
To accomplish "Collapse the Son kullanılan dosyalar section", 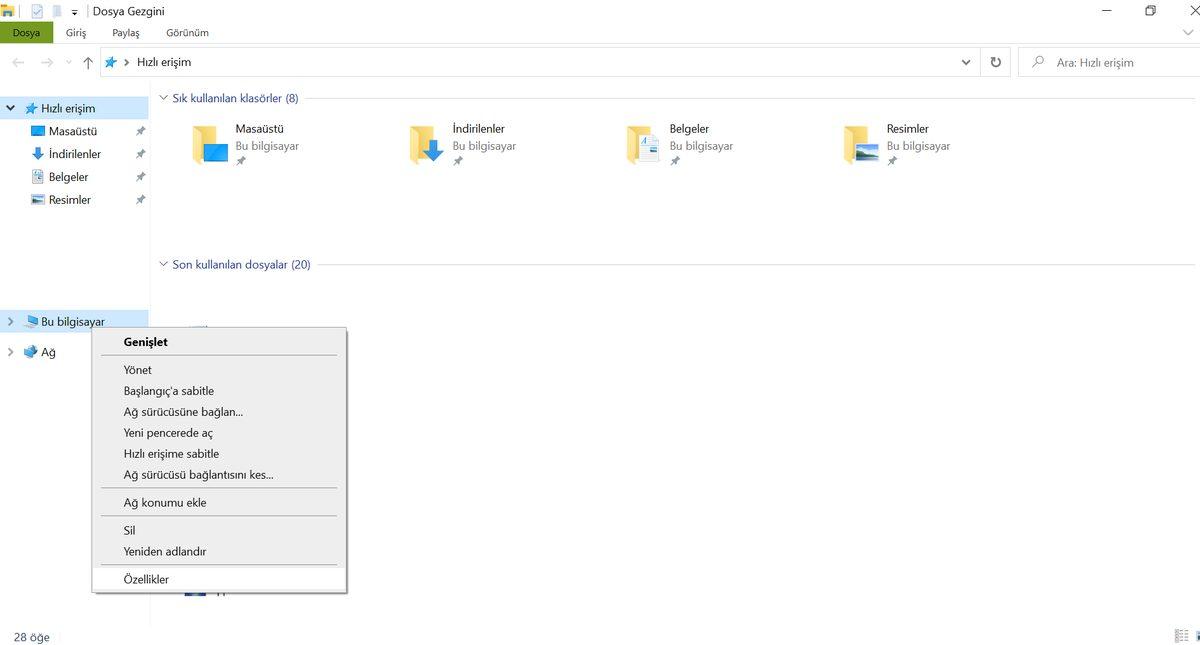I will 164,265.
